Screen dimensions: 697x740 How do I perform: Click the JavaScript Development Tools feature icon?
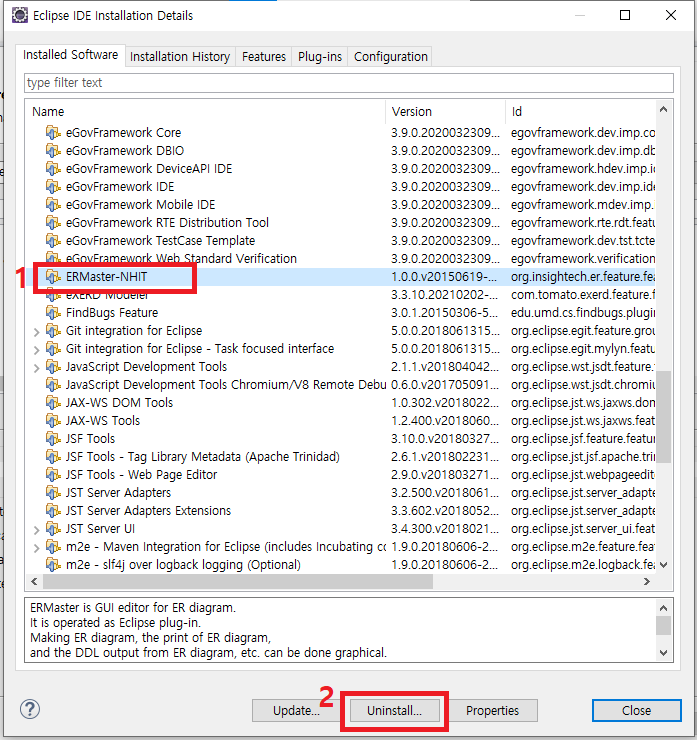coord(53,366)
